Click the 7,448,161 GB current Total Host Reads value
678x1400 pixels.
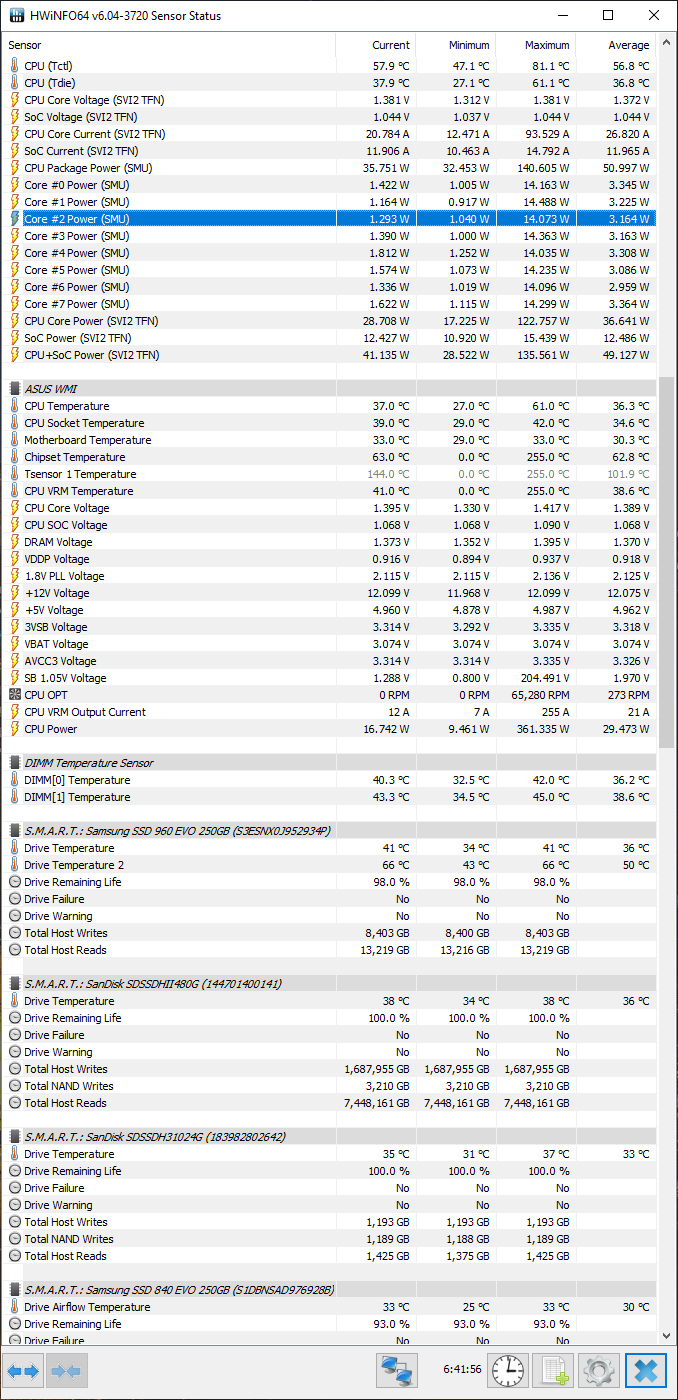click(377, 1102)
